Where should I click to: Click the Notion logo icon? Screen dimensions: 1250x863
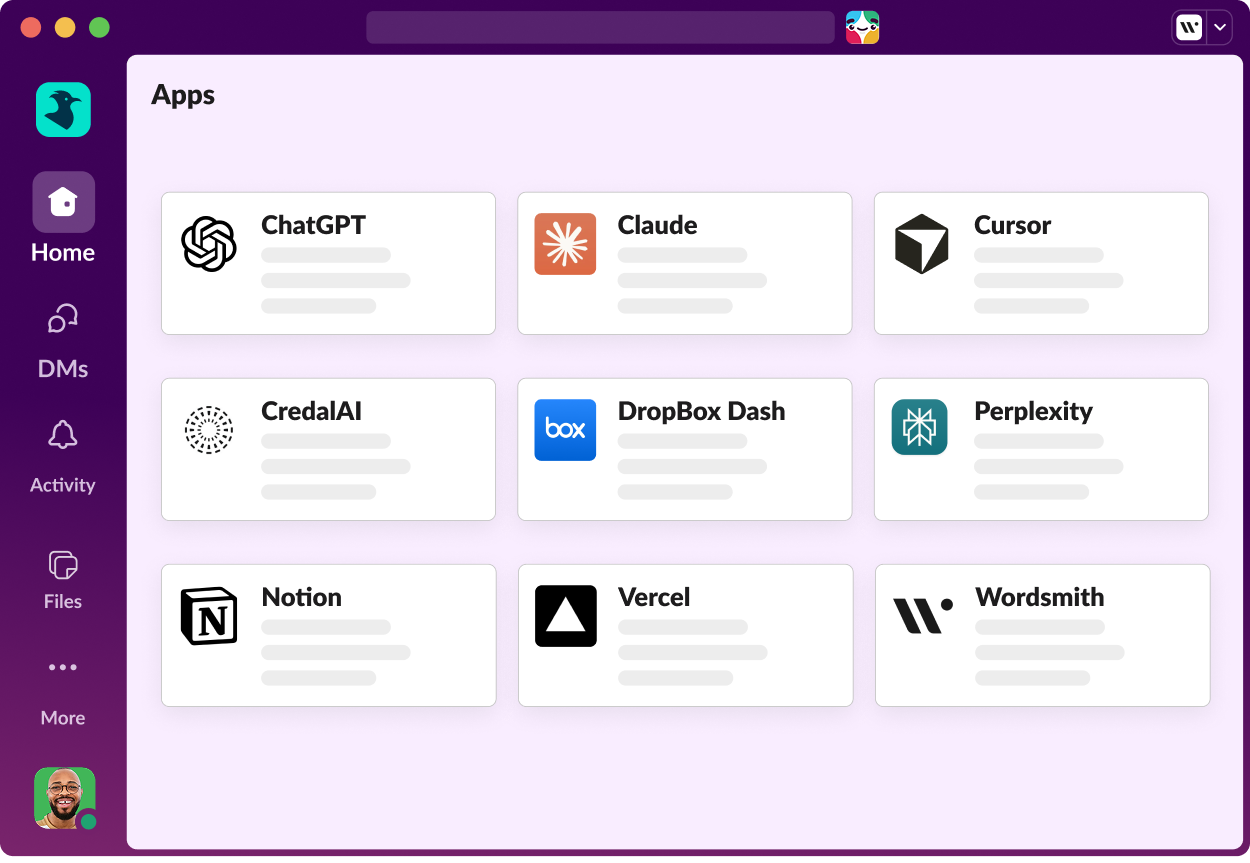pyautogui.click(x=209, y=616)
